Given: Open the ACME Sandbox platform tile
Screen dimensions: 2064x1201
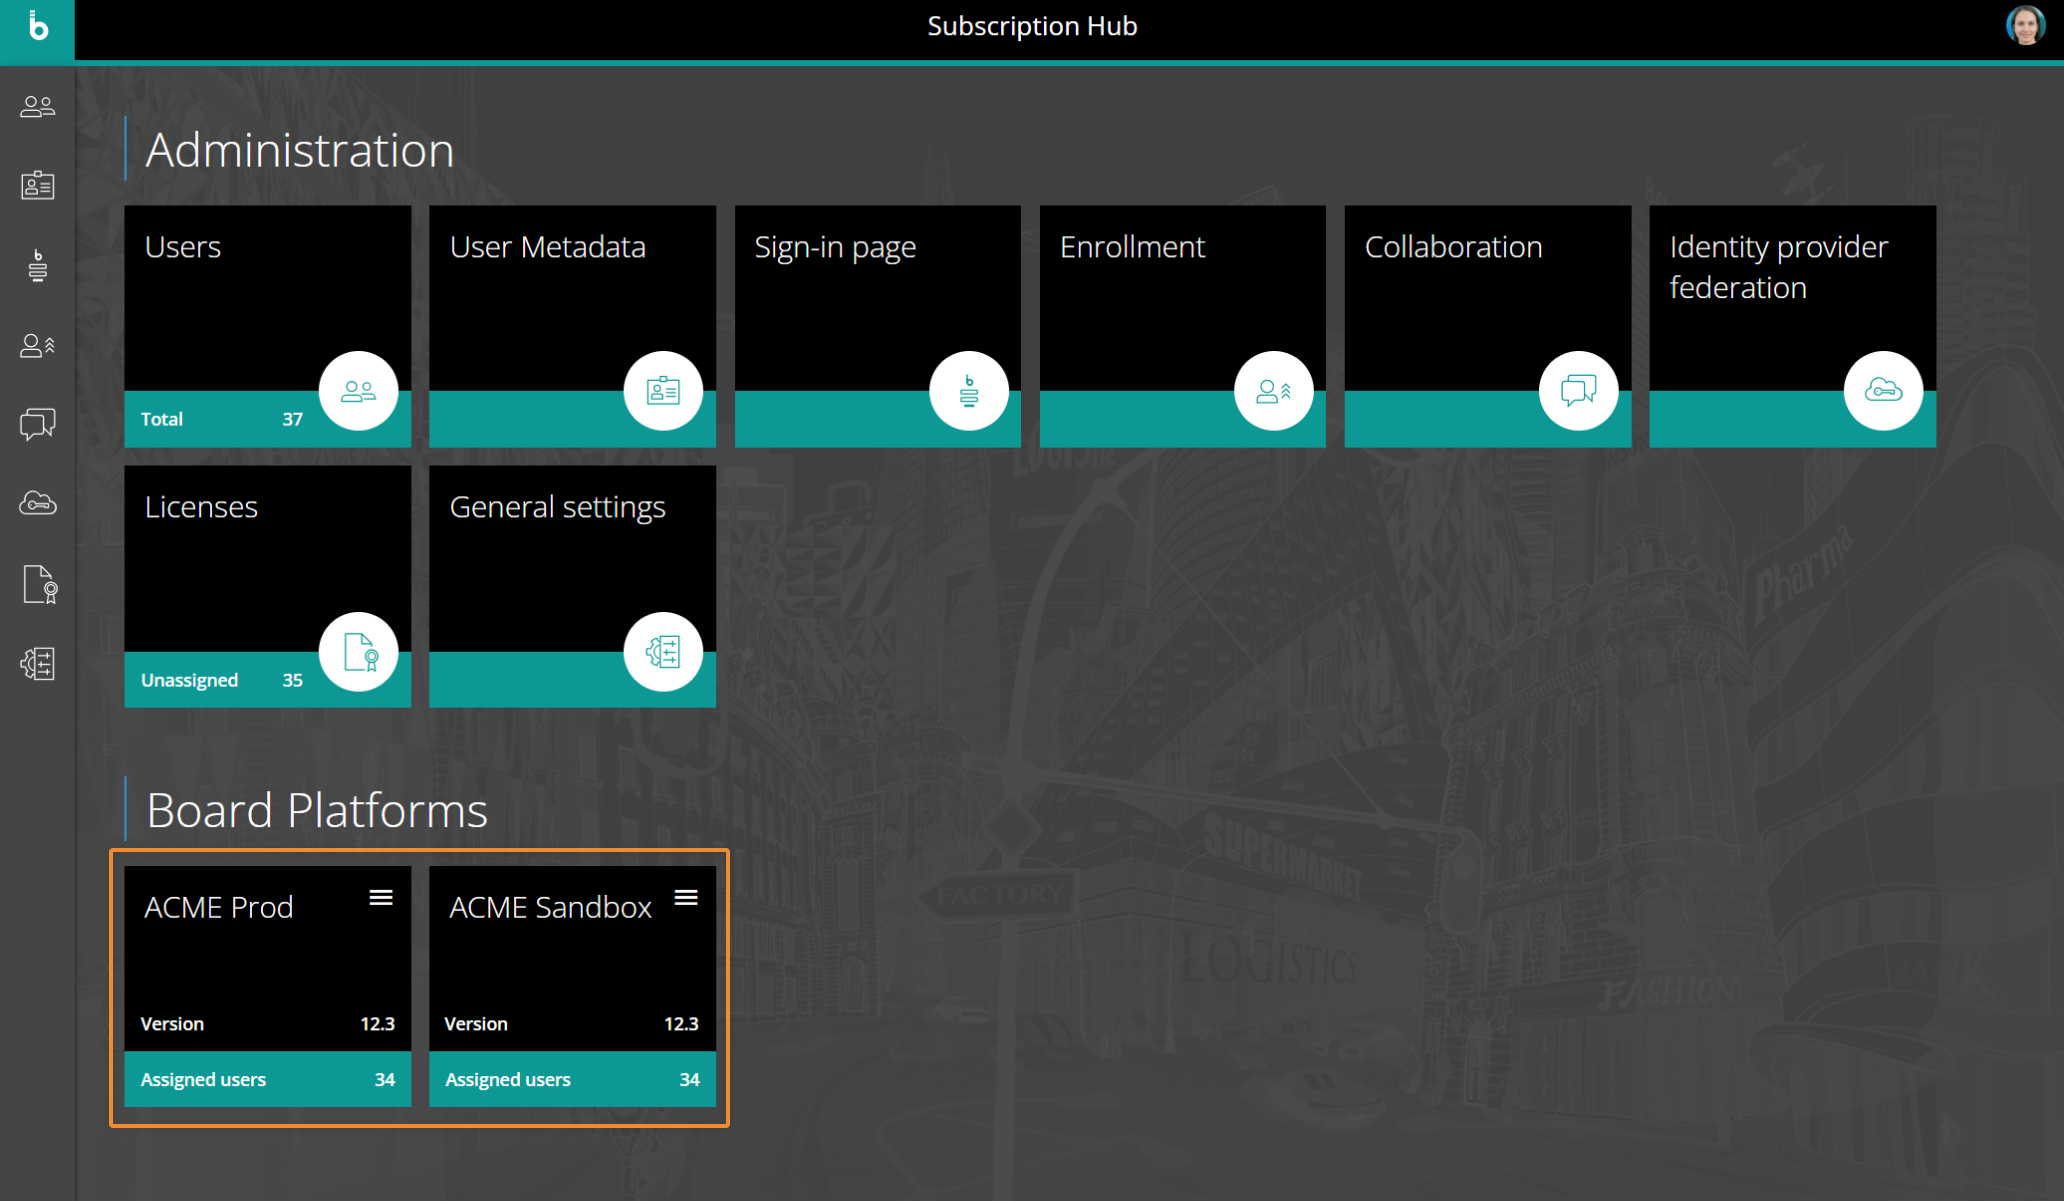Looking at the screenshot, I should [x=572, y=986].
